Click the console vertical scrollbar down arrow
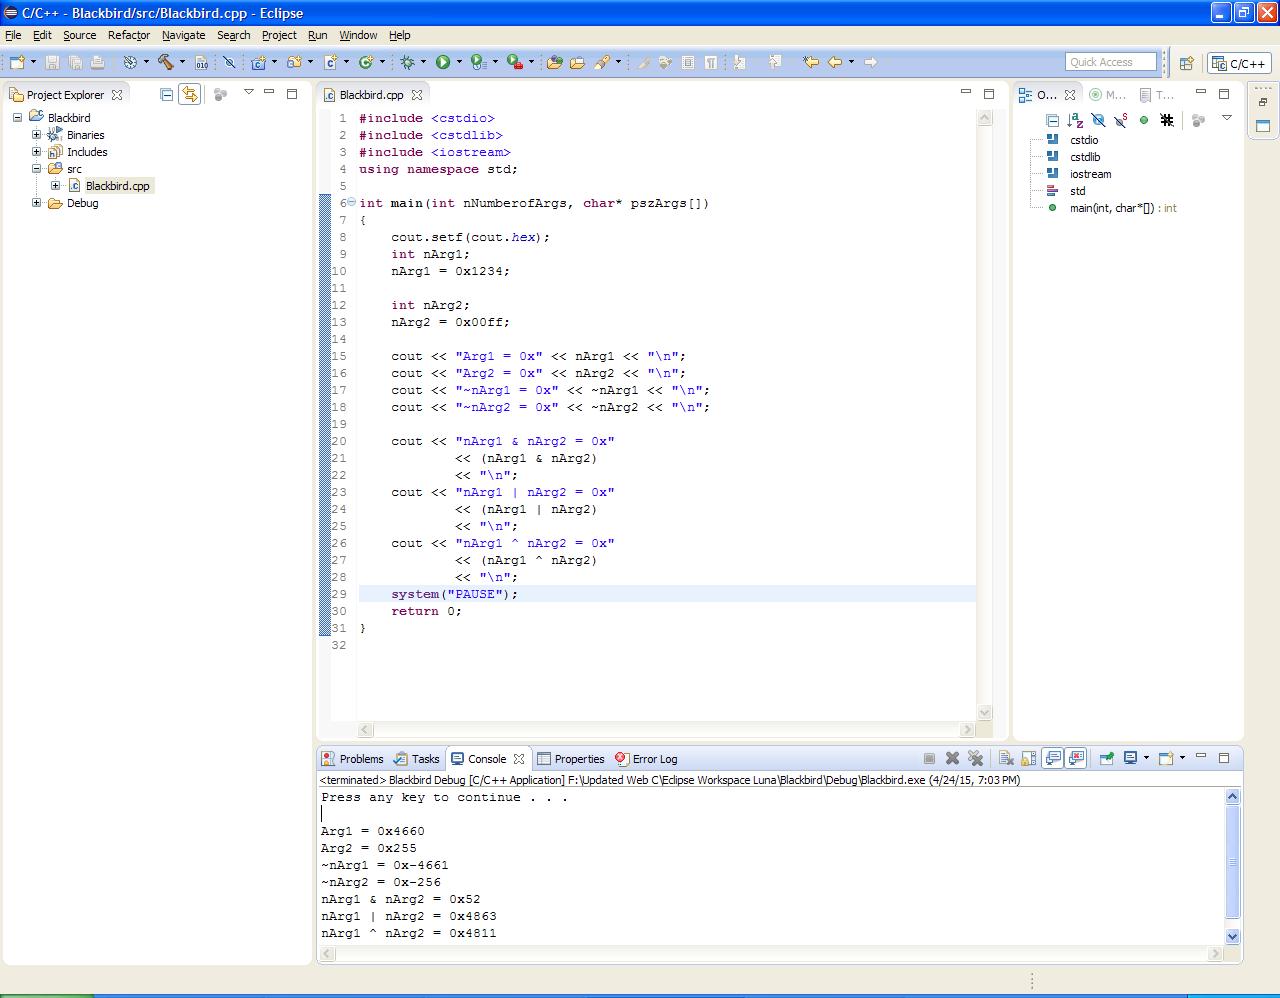 (1232, 936)
